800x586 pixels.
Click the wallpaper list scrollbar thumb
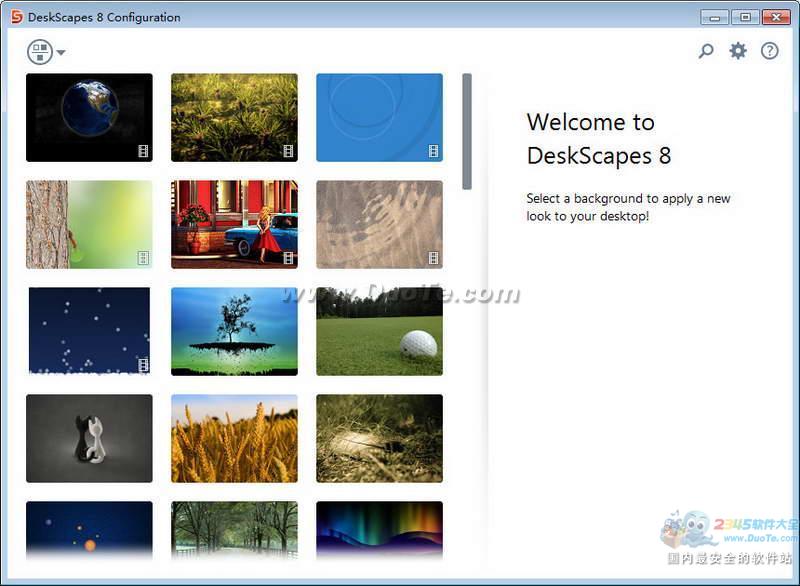(x=467, y=132)
